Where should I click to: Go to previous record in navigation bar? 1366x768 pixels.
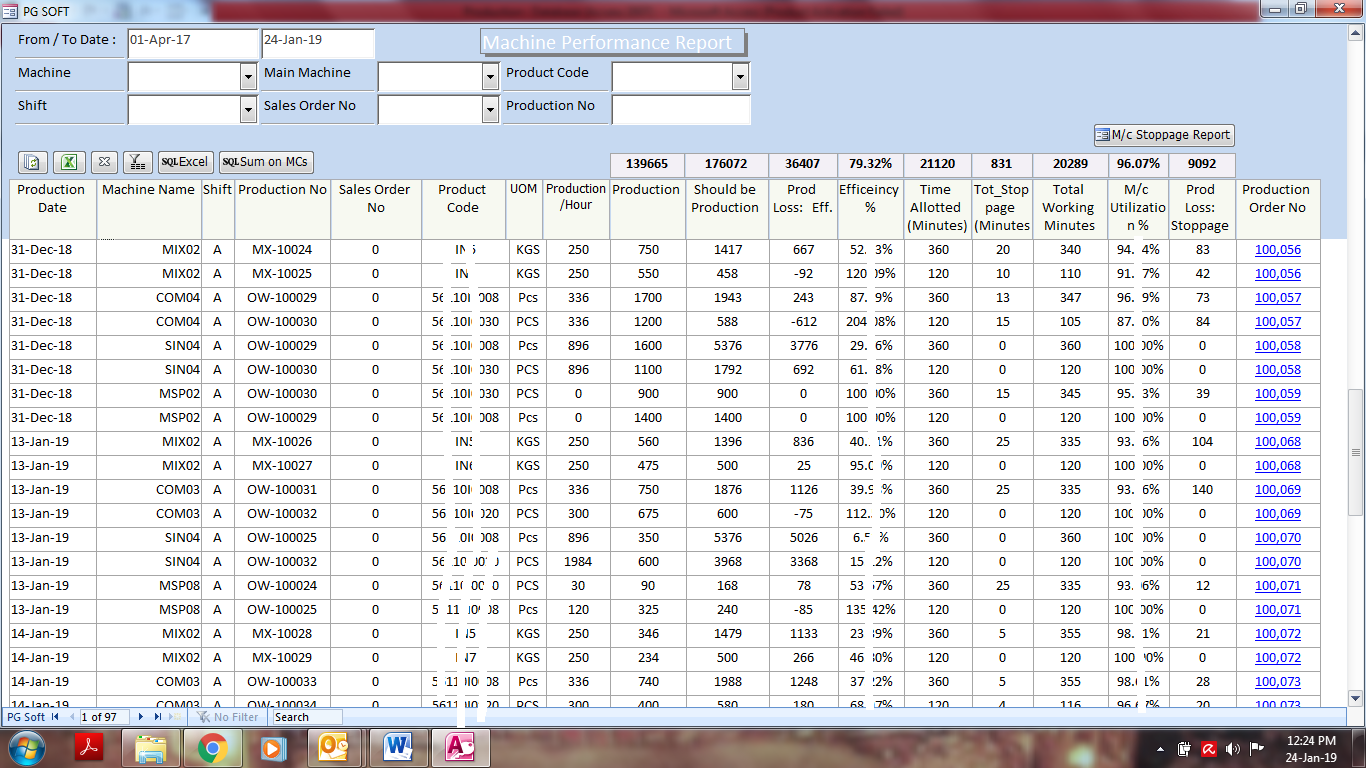coord(70,717)
